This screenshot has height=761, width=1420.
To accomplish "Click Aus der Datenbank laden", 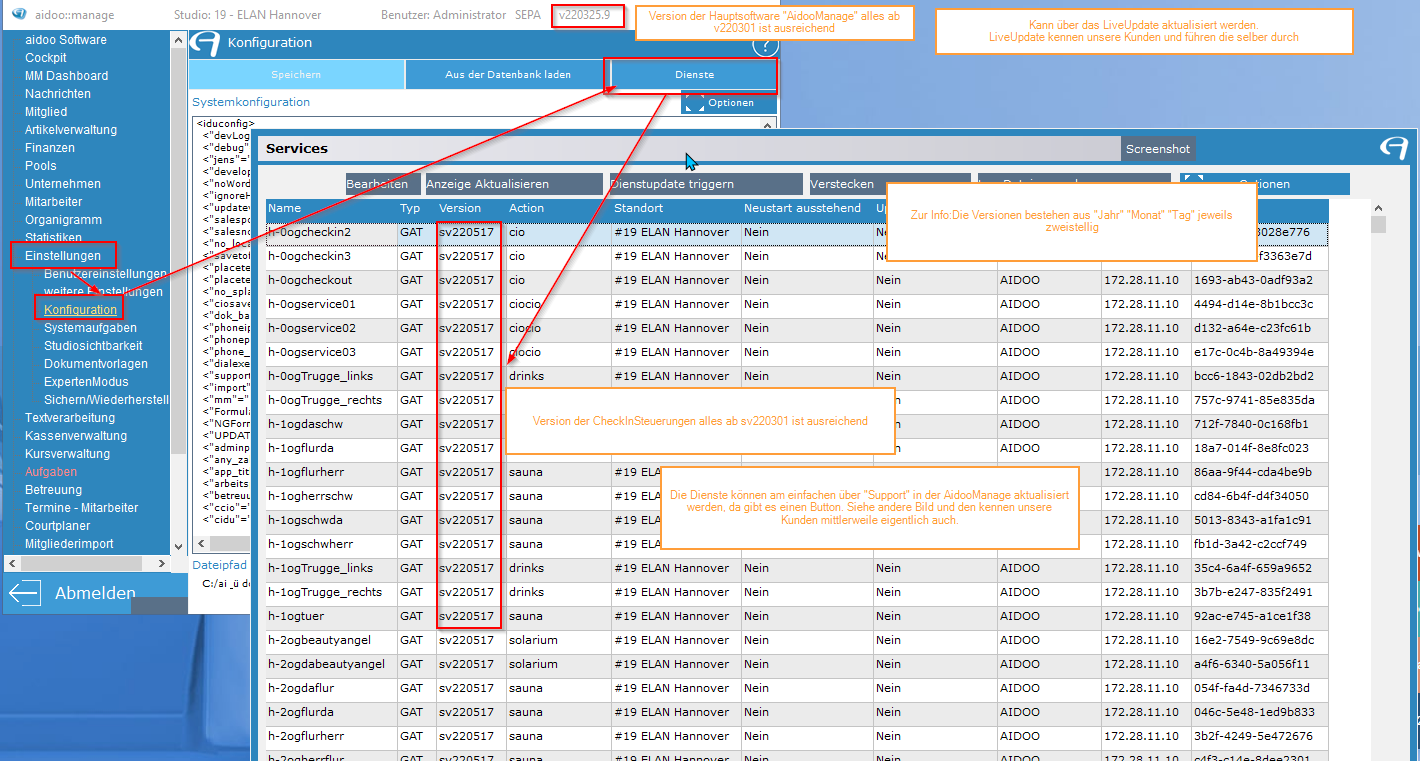I will [508, 75].
